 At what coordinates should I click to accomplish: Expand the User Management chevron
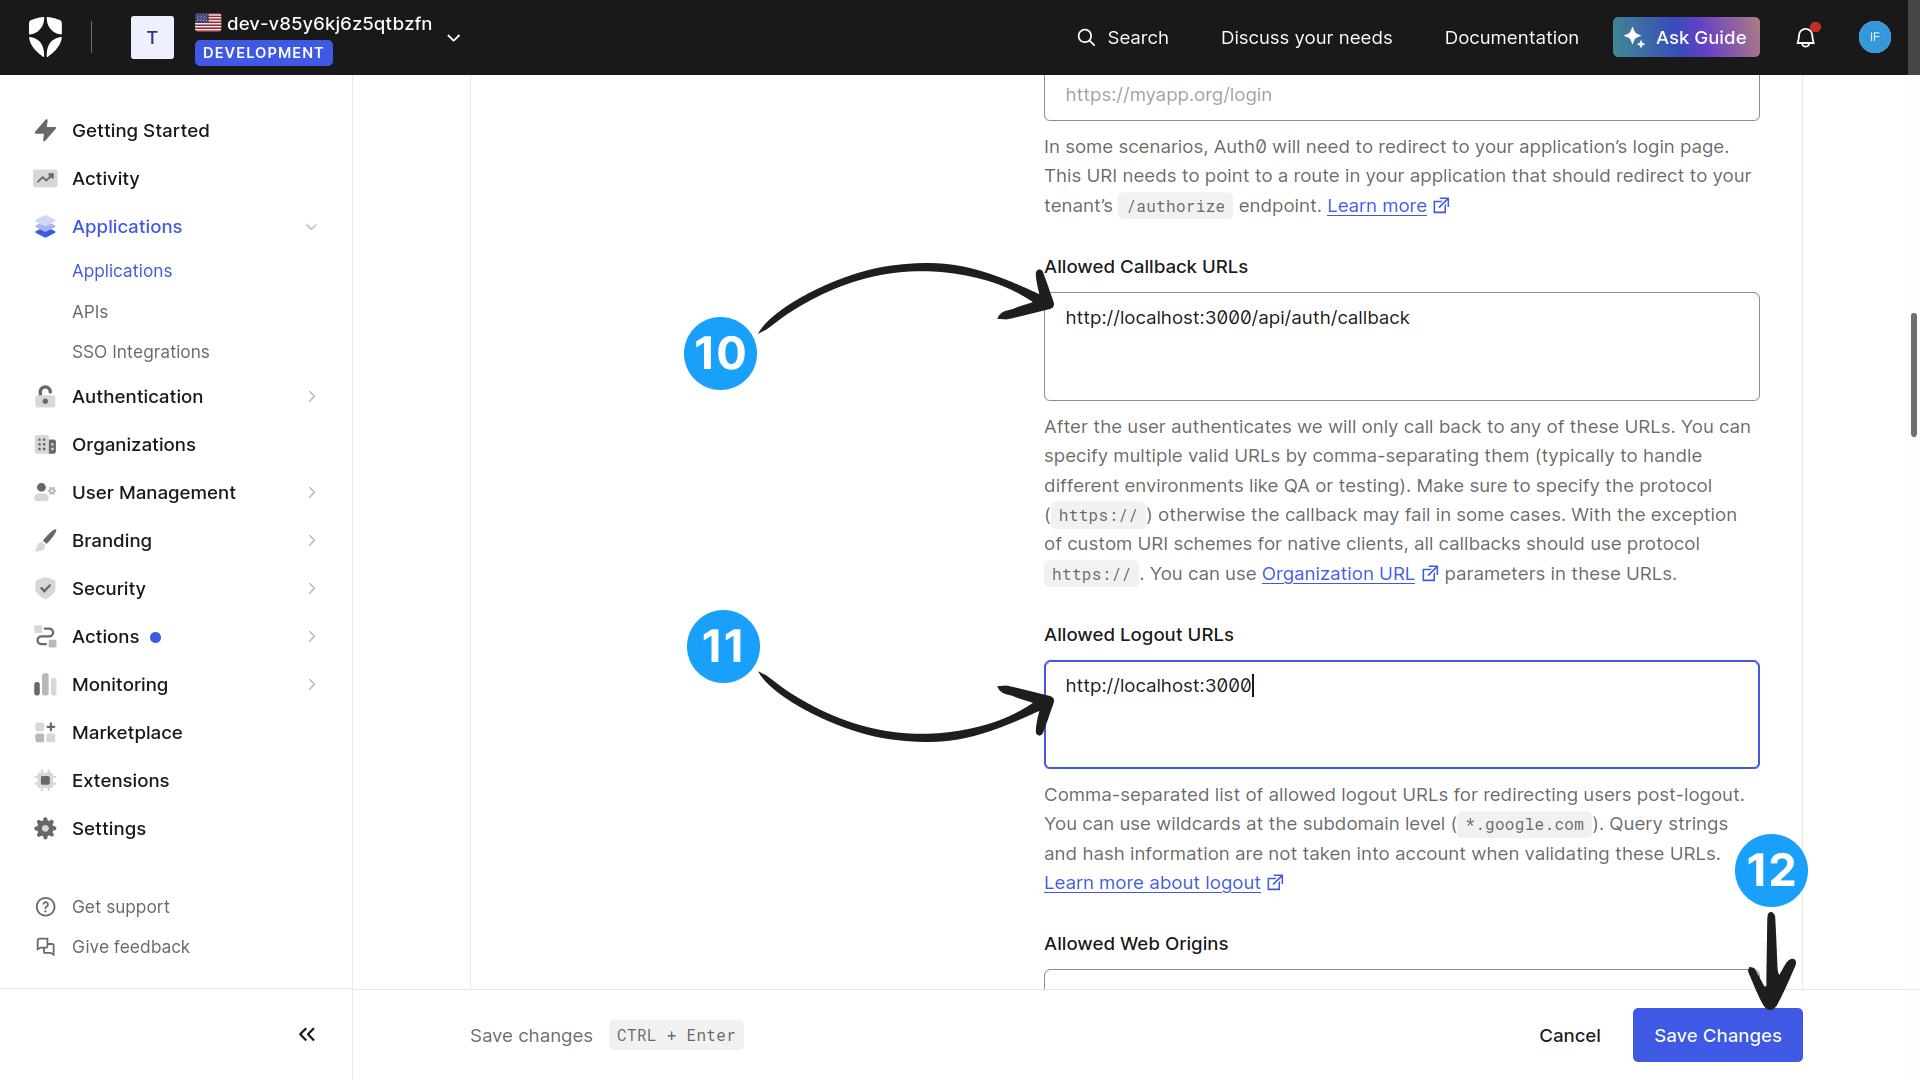312,492
